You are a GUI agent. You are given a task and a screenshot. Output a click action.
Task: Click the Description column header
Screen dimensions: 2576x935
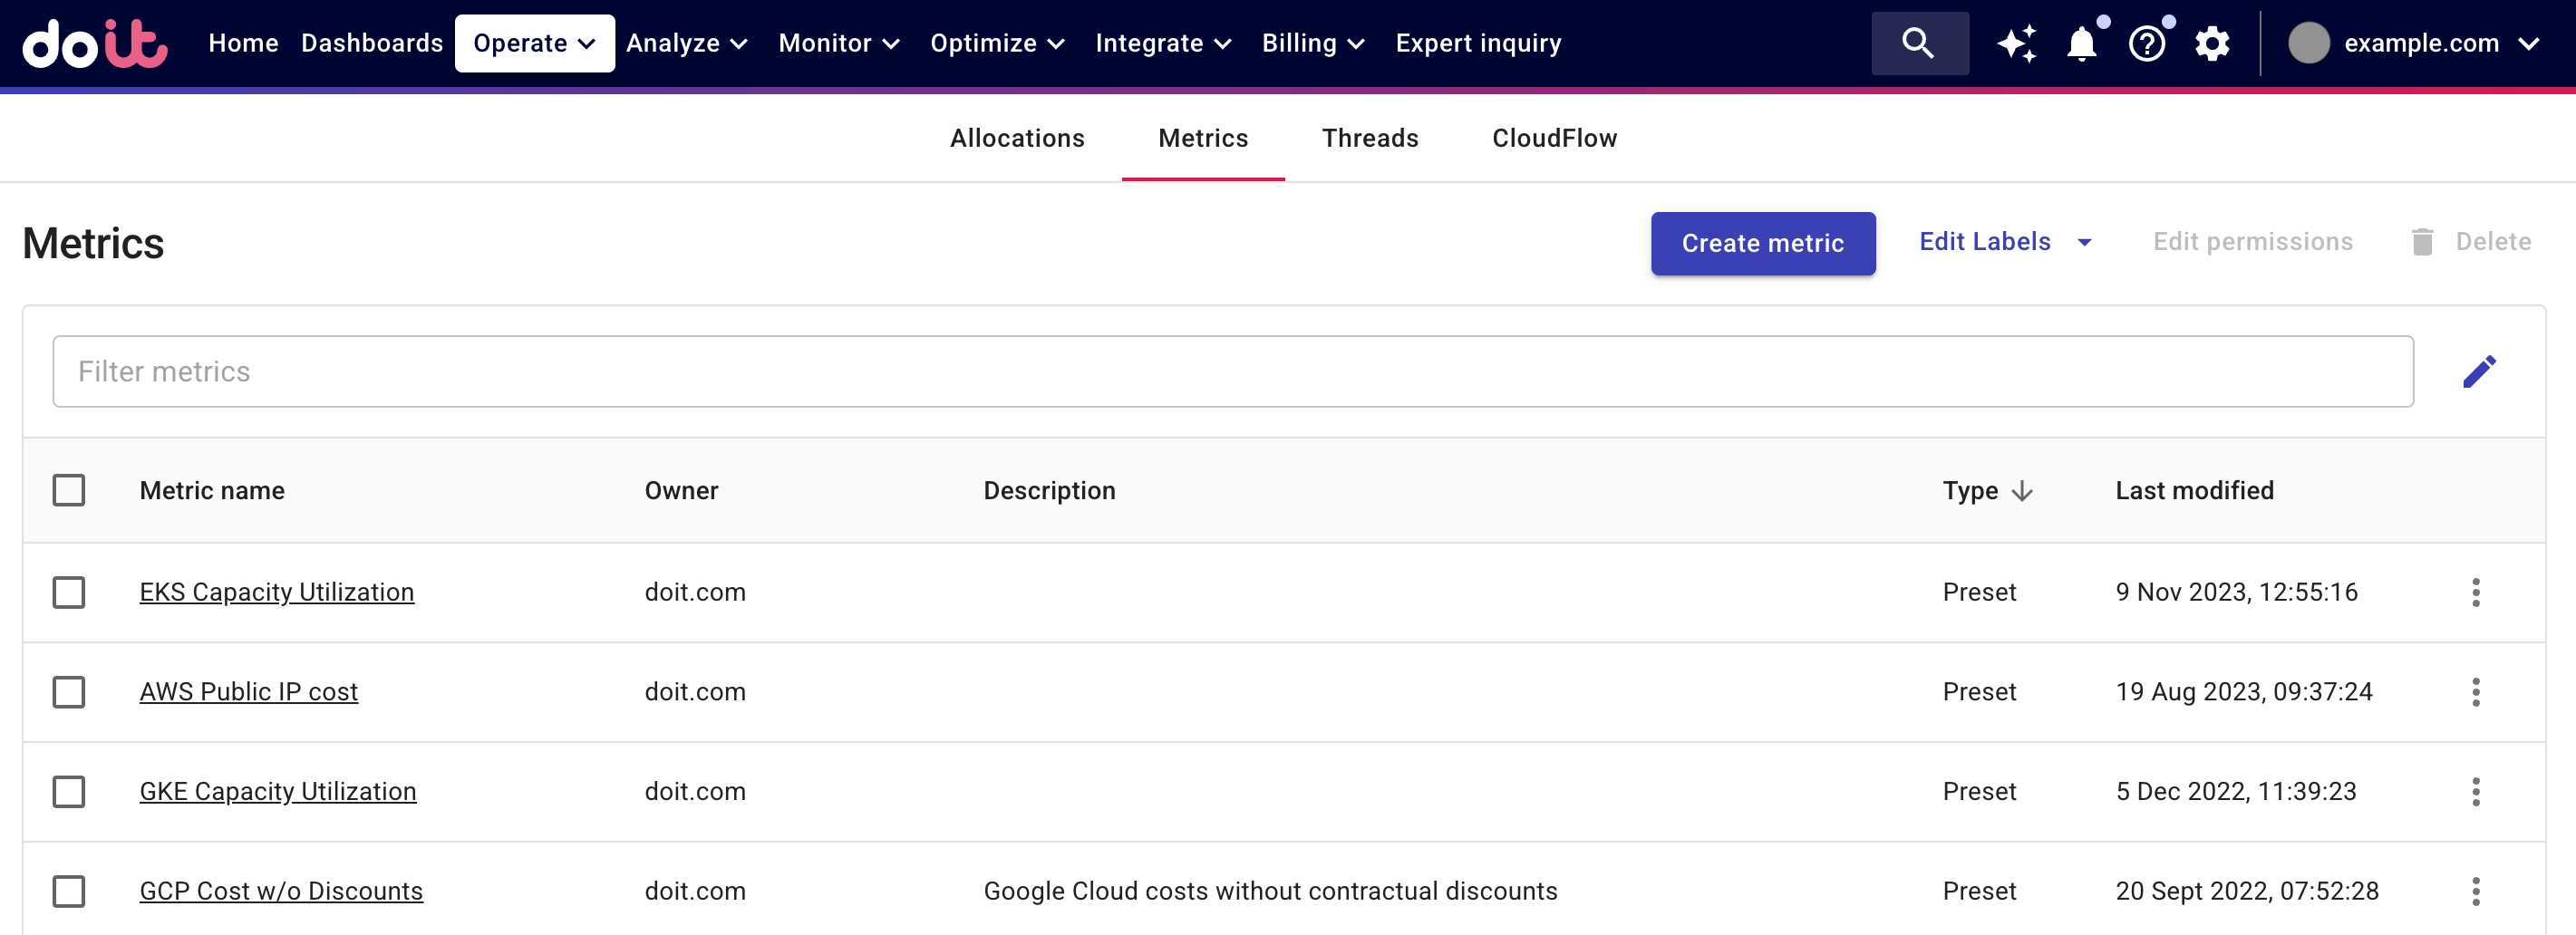coord(1049,491)
